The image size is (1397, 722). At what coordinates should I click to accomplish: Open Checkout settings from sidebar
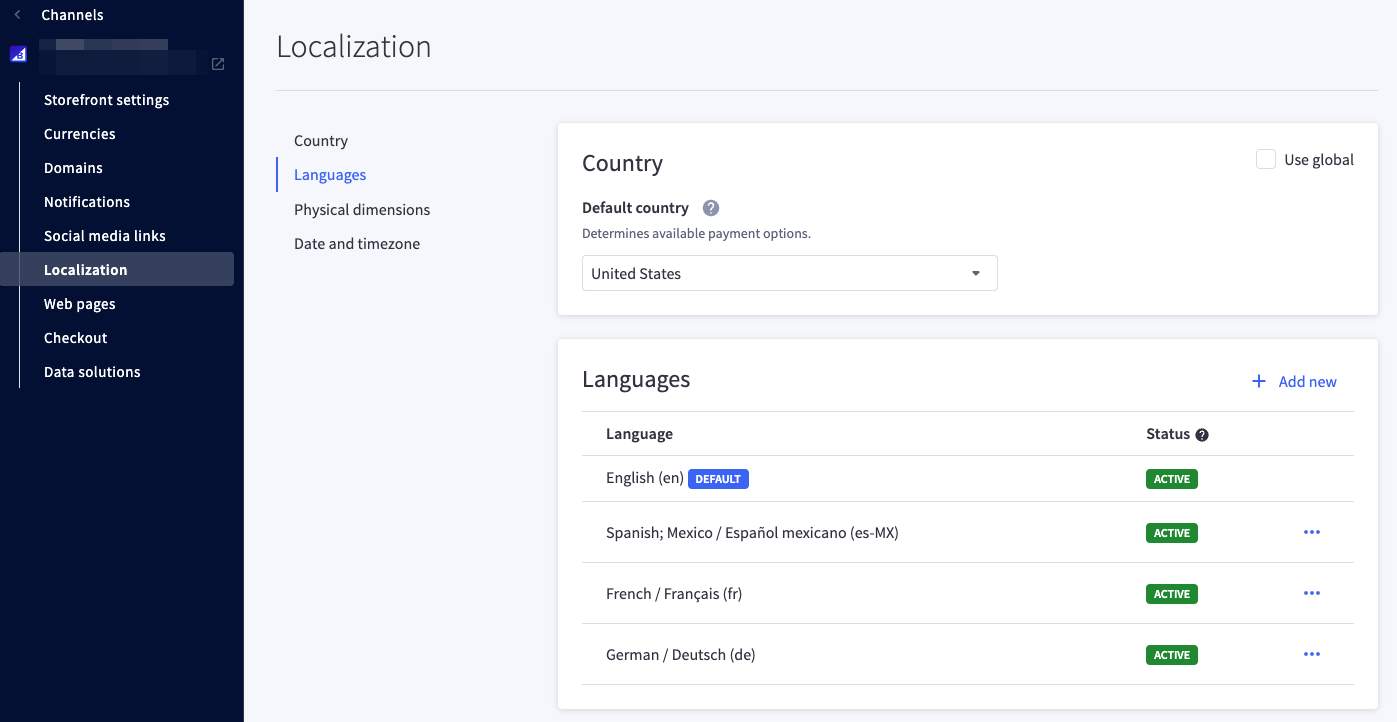[75, 338]
